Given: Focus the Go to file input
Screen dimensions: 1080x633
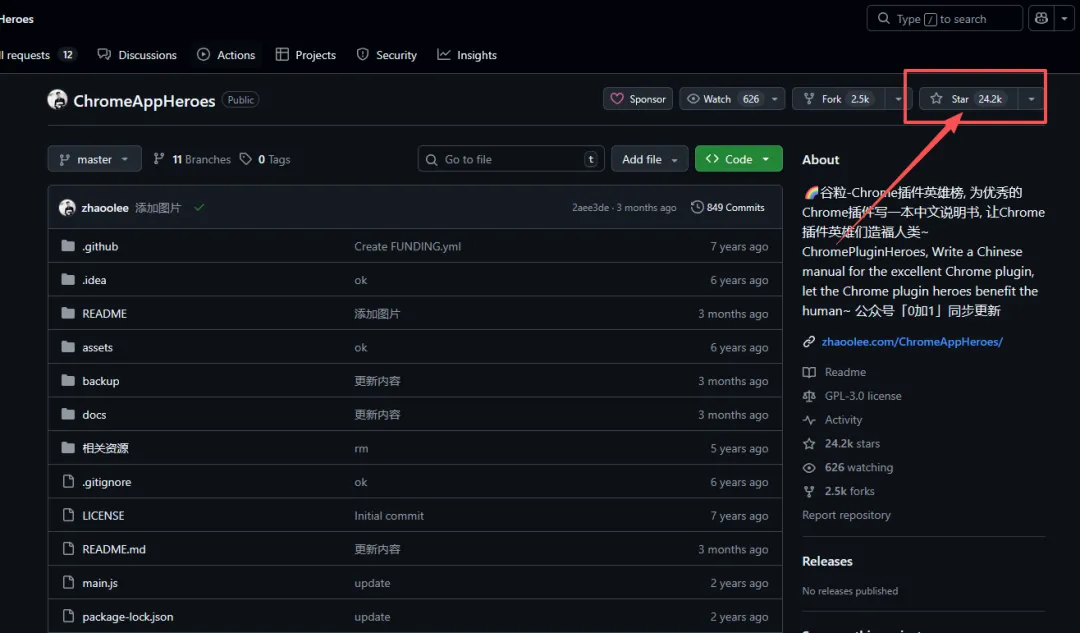Looking at the screenshot, I should click(x=511, y=159).
